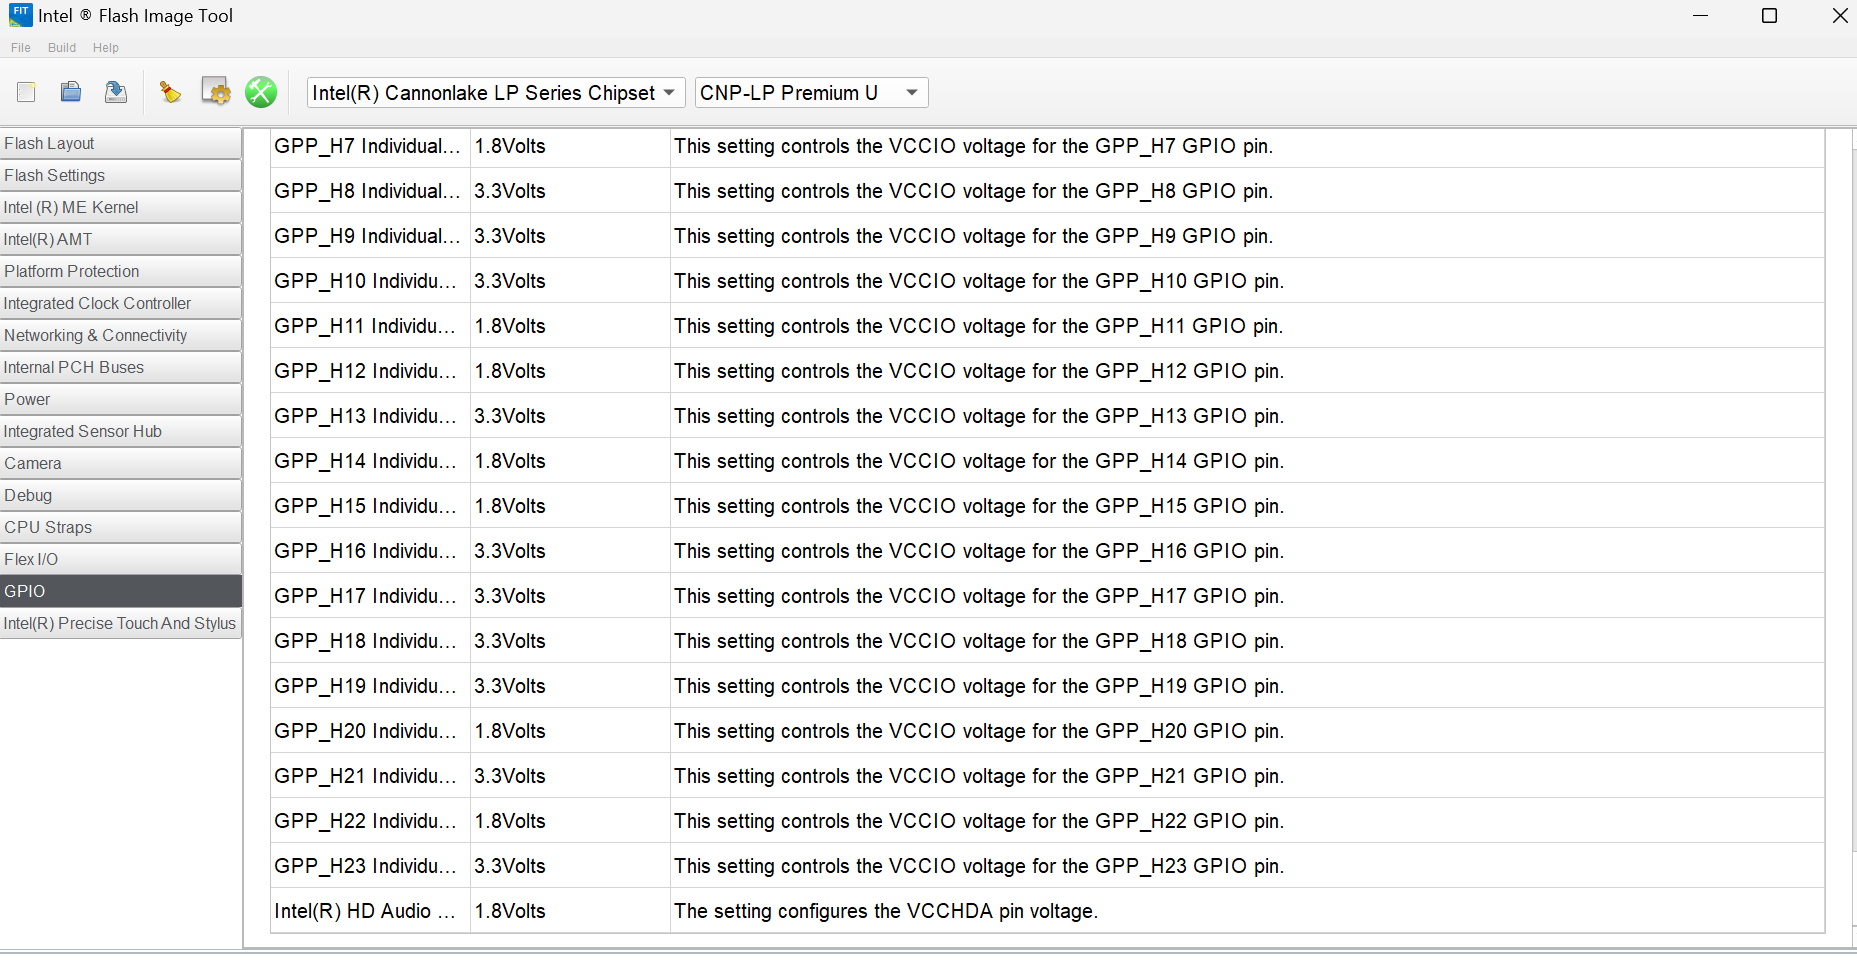Click the New configuration icon
The width and height of the screenshot is (1857, 961).
(27, 92)
